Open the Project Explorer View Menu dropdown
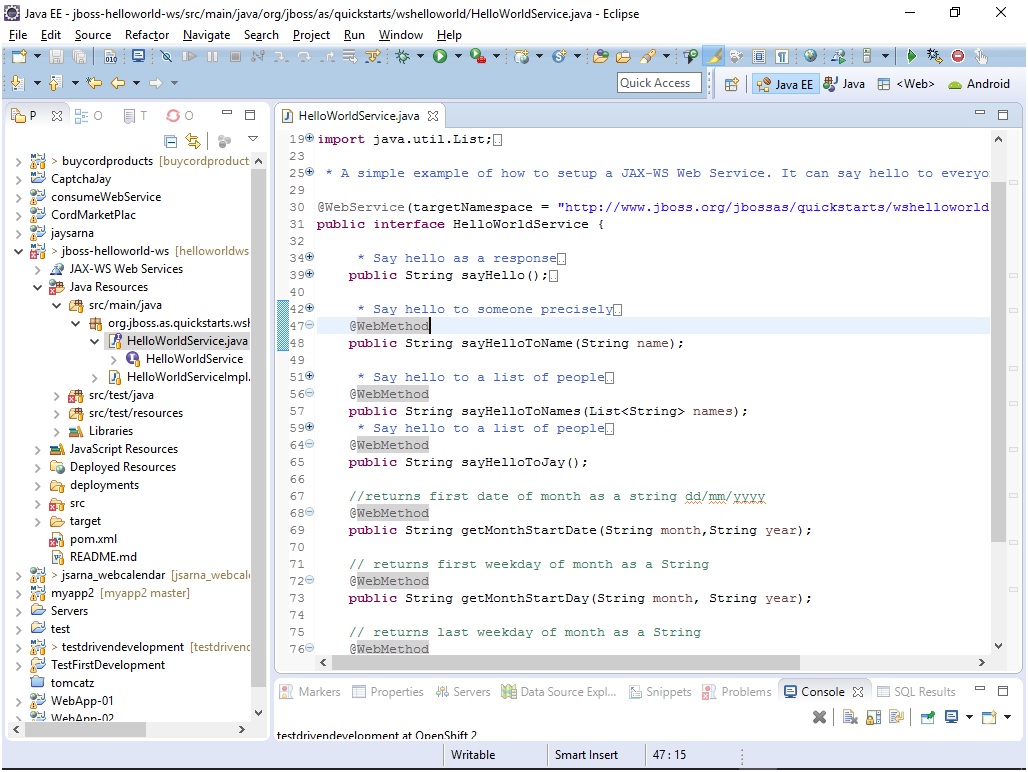1028x772 pixels. (253, 140)
